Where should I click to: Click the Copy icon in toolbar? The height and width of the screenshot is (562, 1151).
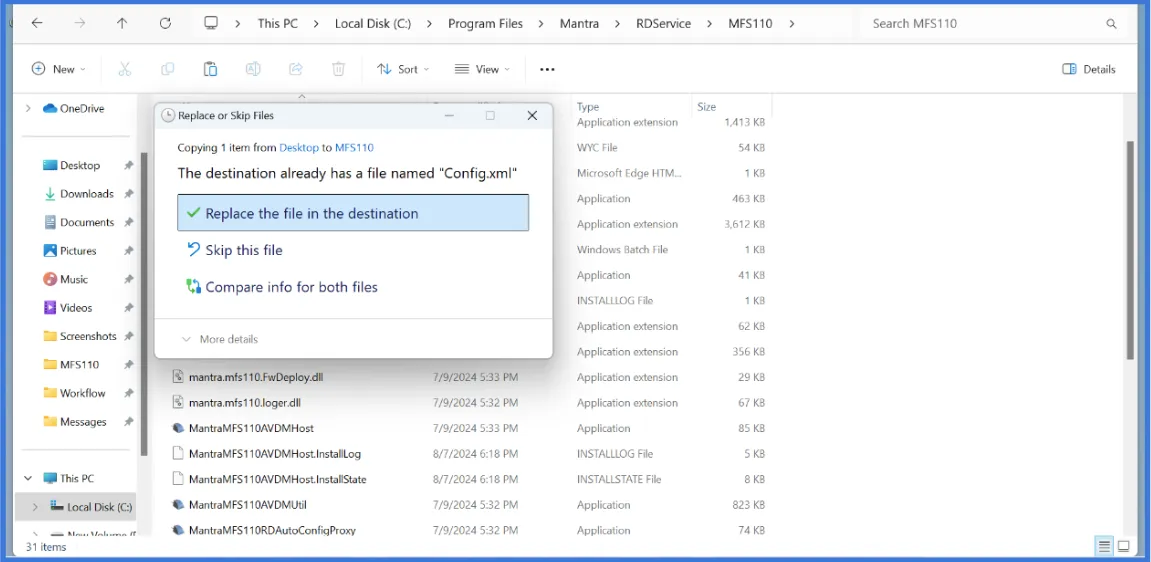tap(167, 69)
